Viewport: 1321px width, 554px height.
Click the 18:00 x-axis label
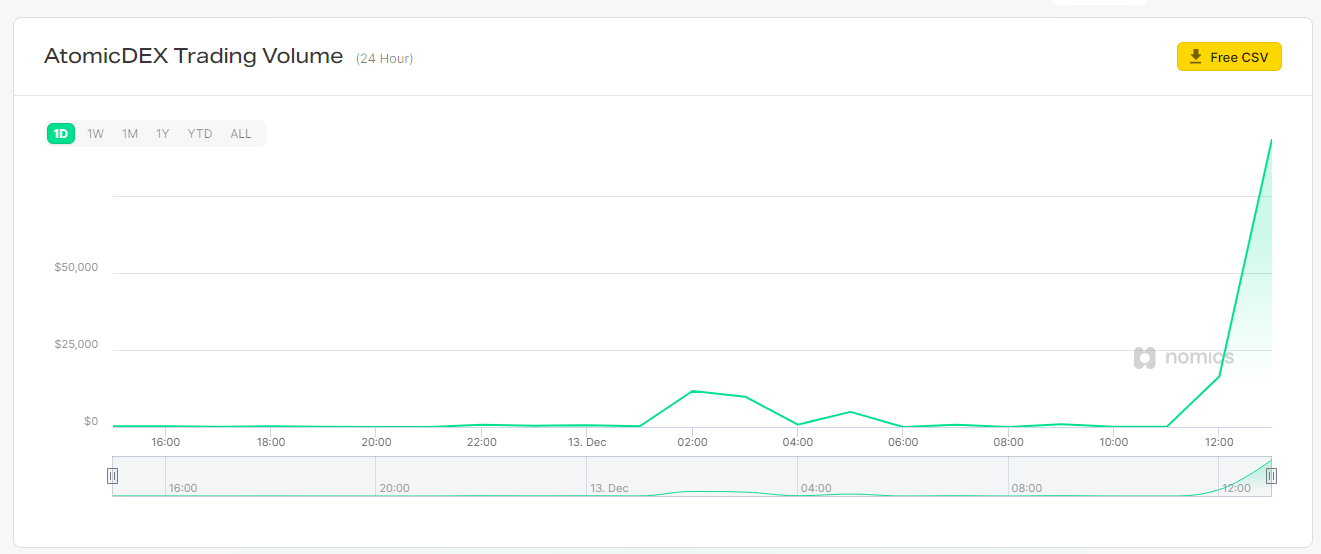point(270,442)
